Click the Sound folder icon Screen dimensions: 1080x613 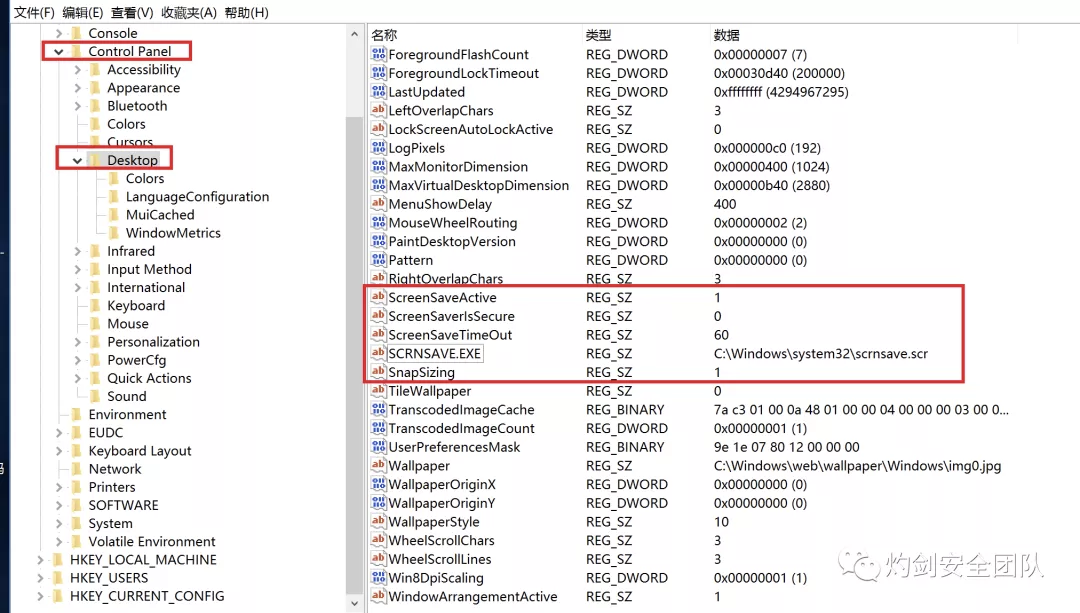[95, 396]
